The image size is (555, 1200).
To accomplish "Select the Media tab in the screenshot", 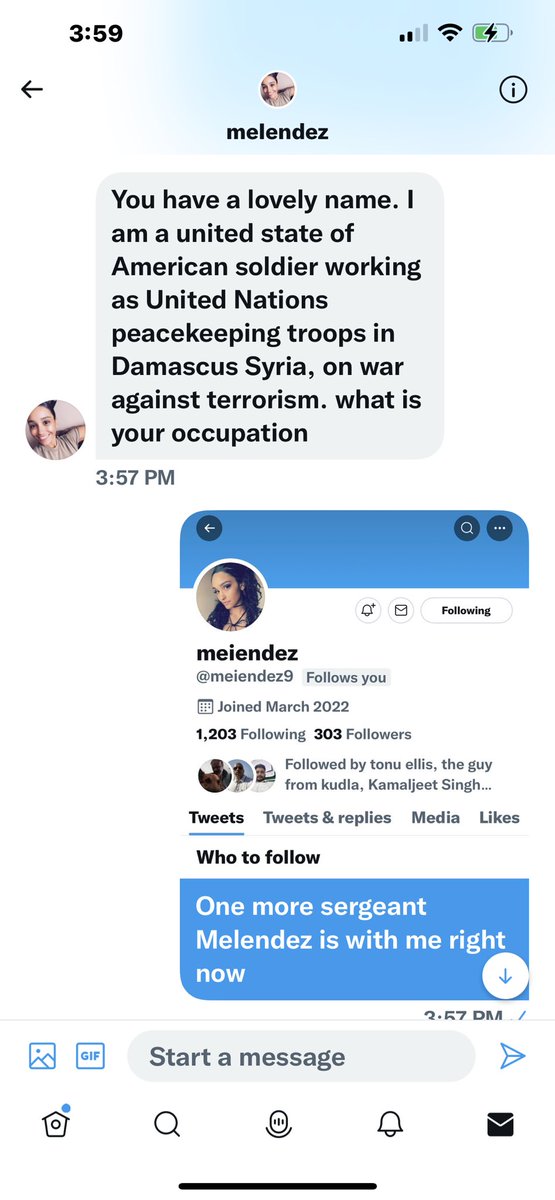I will [x=435, y=817].
